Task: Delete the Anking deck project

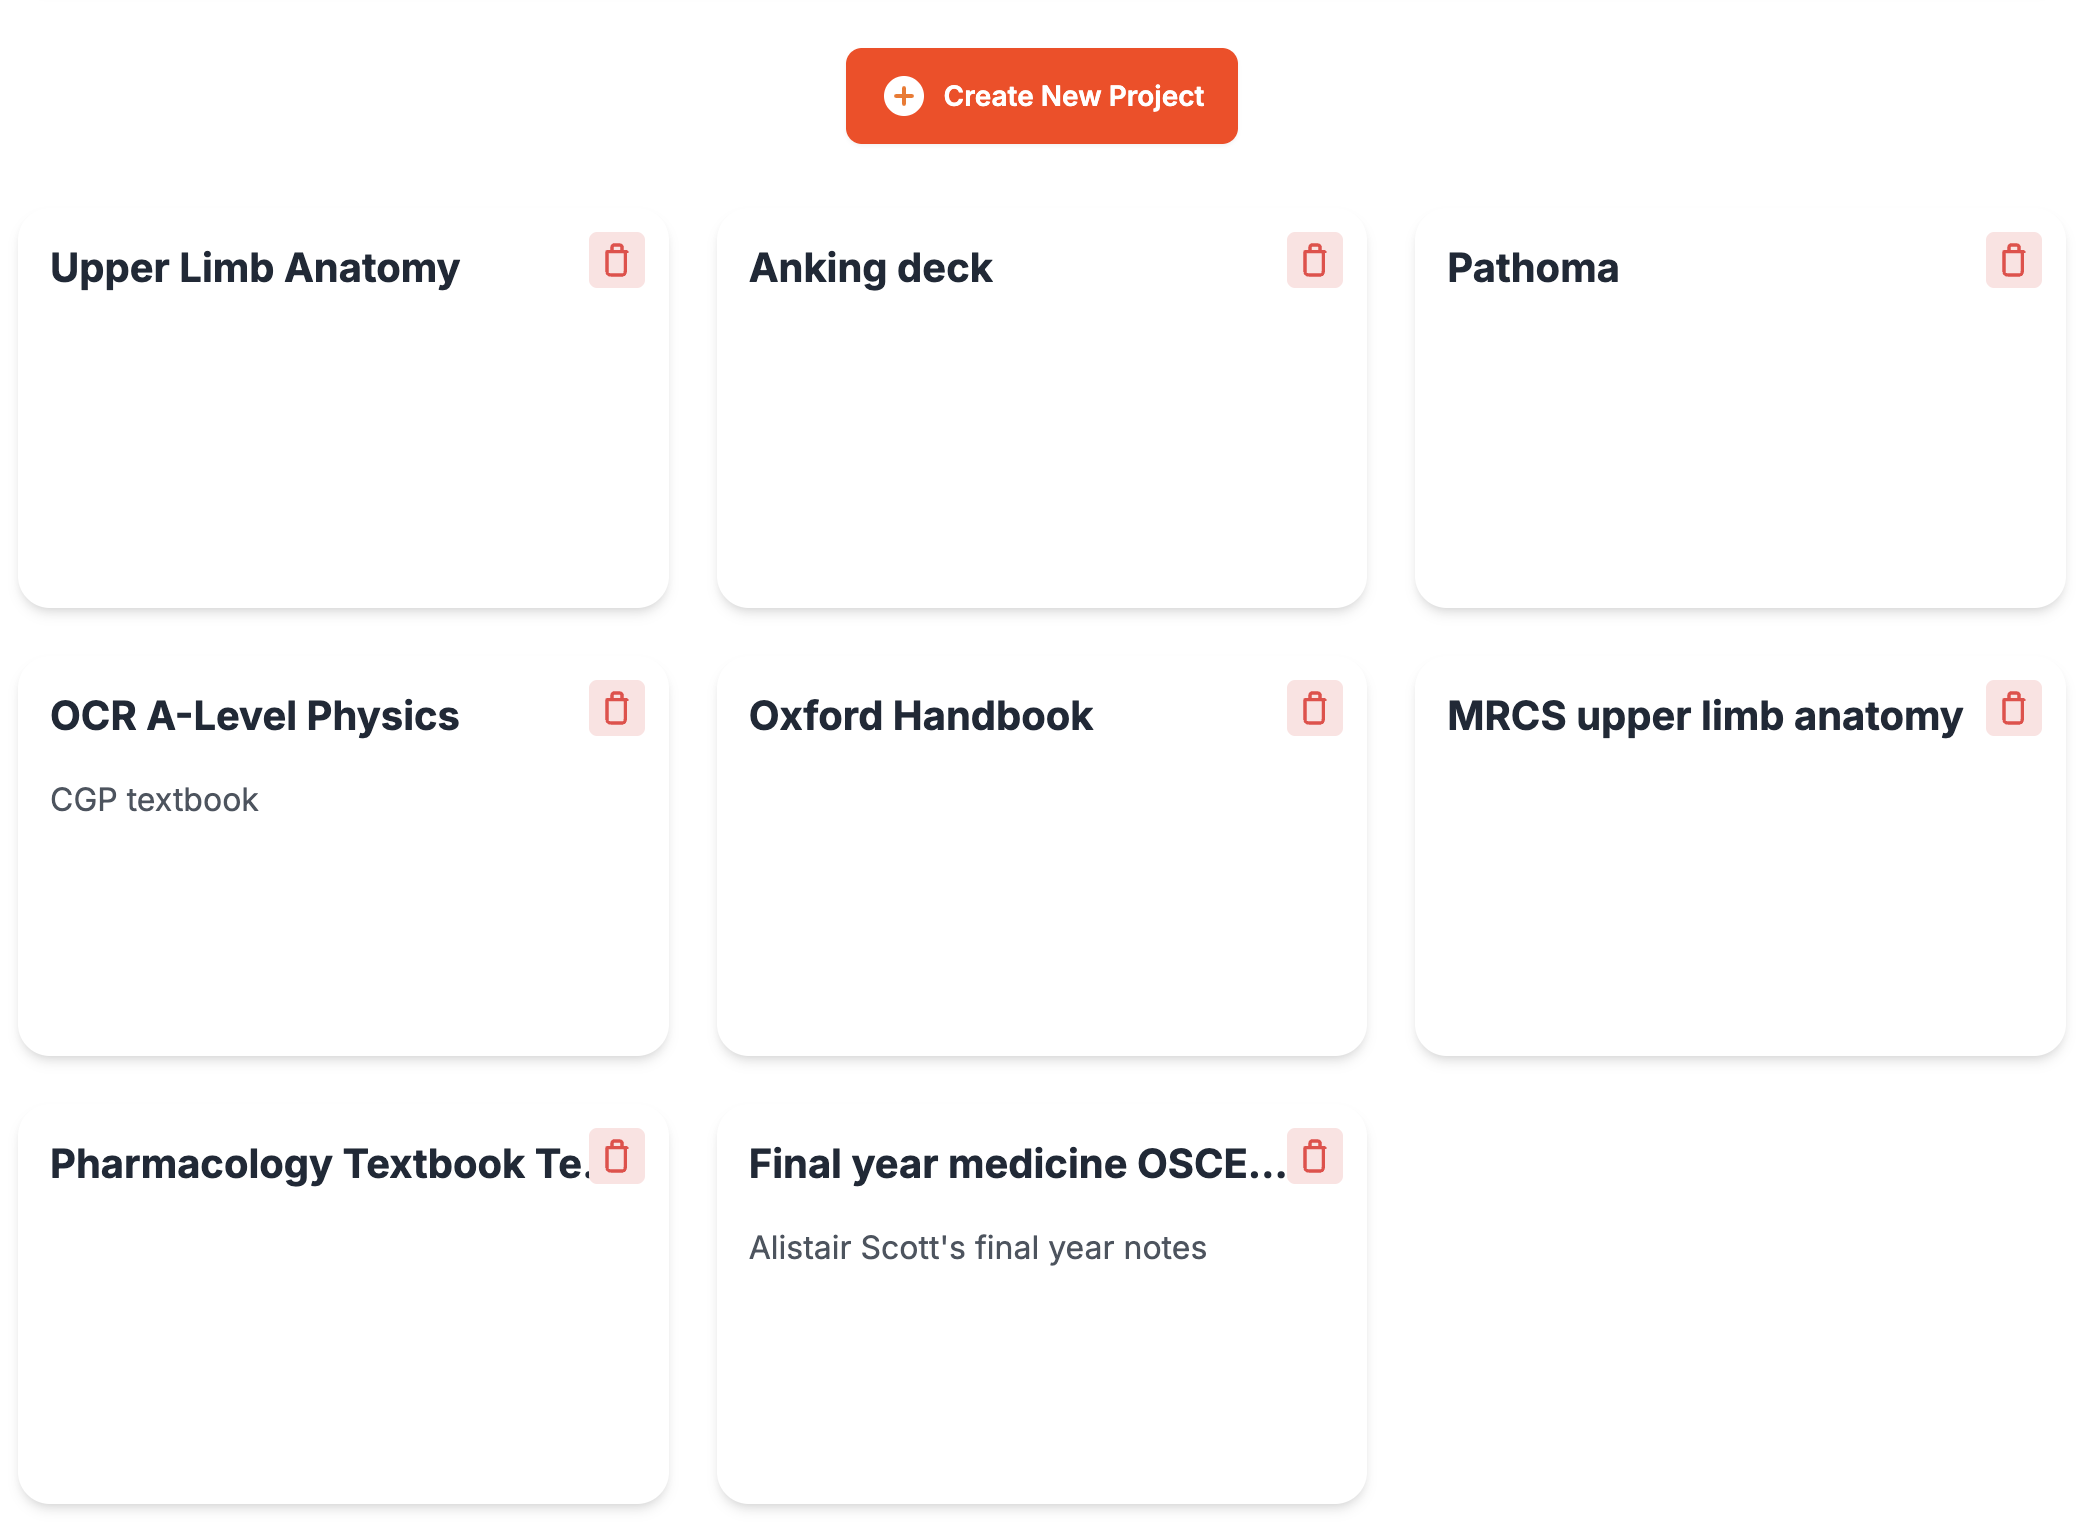Action: tap(1314, 260)
